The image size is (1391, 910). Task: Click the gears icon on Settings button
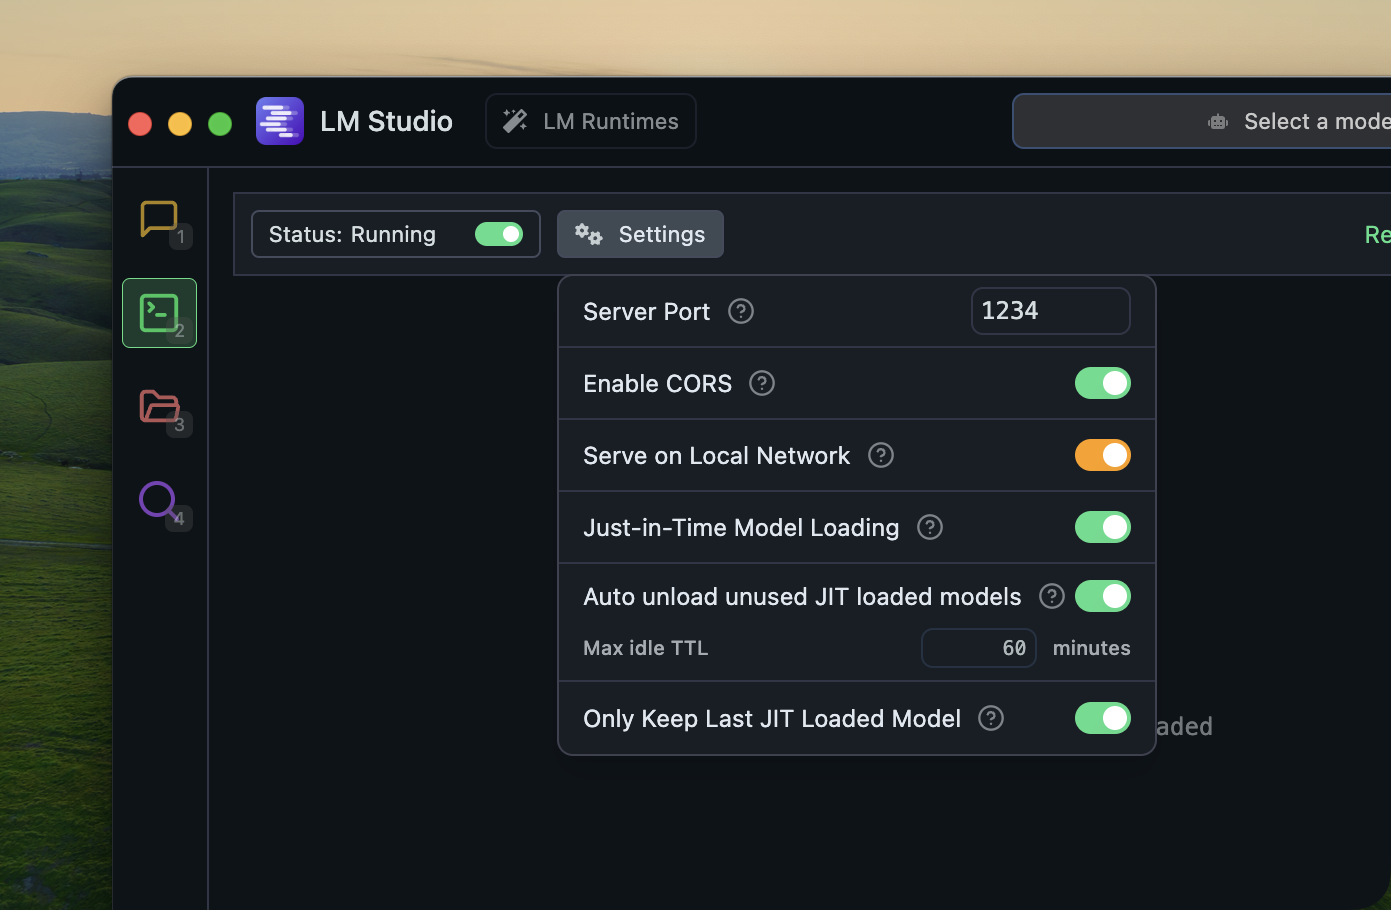click(x=589, y=234)
